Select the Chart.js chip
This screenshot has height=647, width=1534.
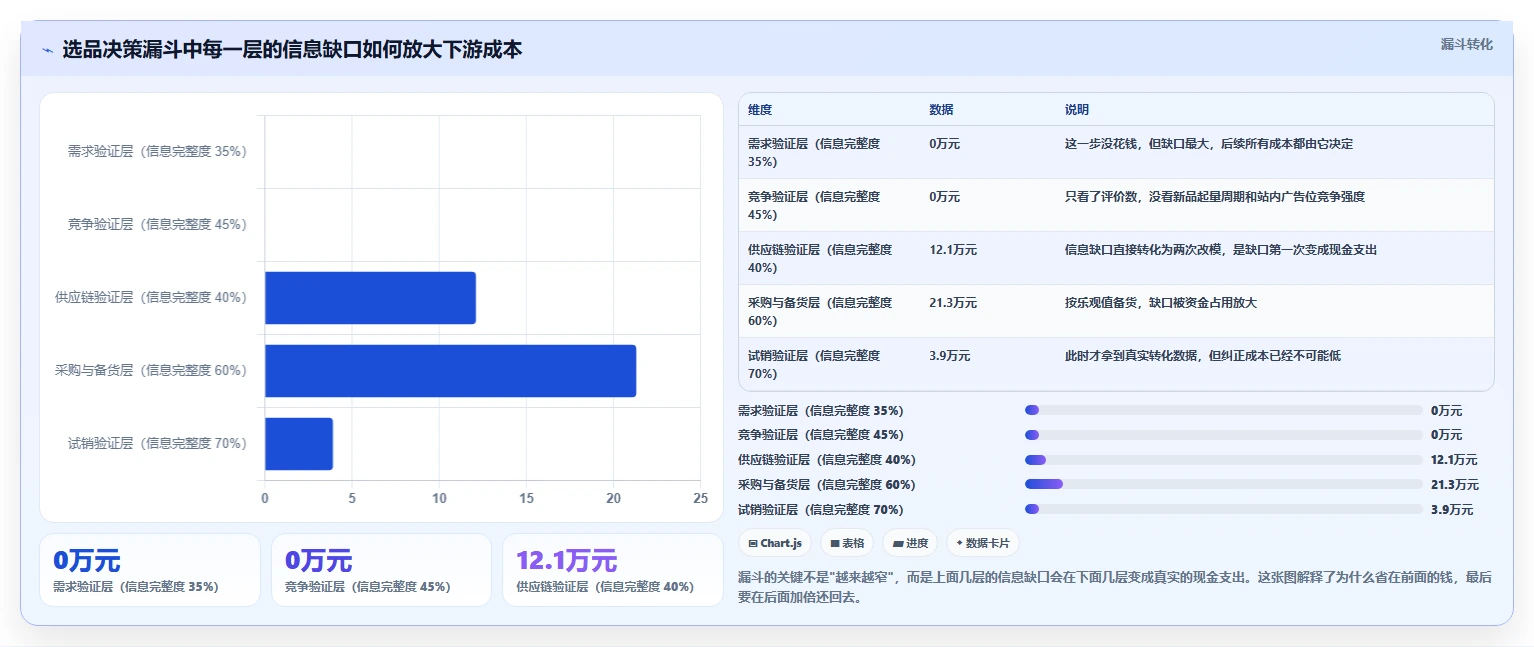(775, 543)
